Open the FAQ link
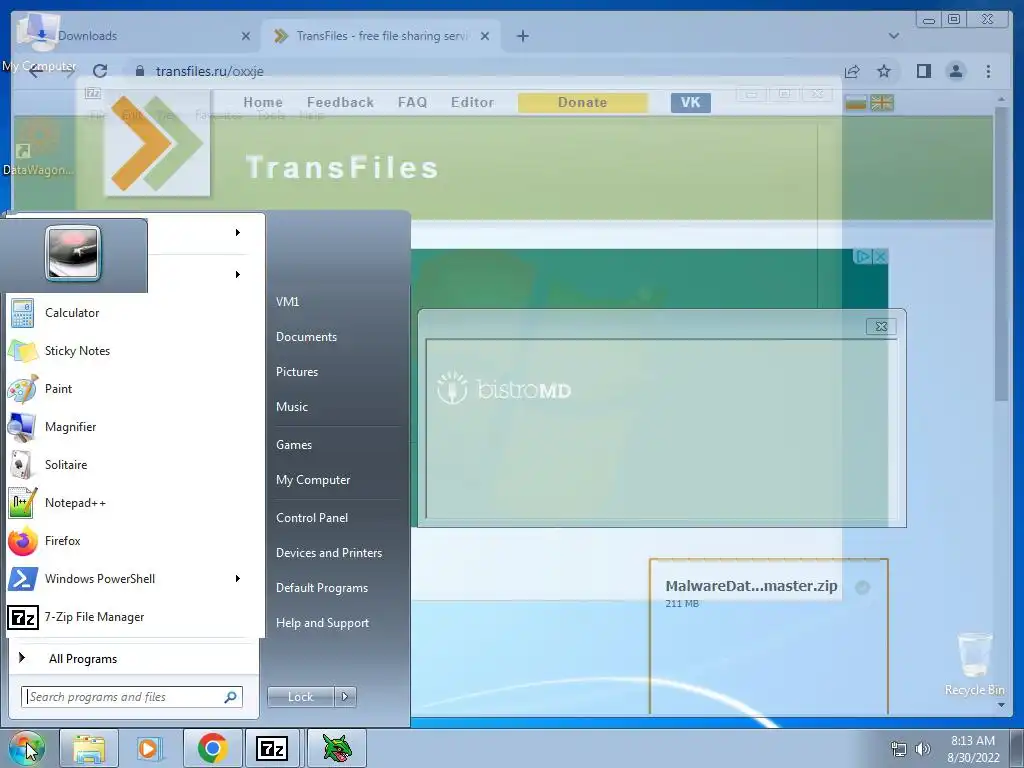This screenshot has height=768, width=1024. click(x=412, y=103)
